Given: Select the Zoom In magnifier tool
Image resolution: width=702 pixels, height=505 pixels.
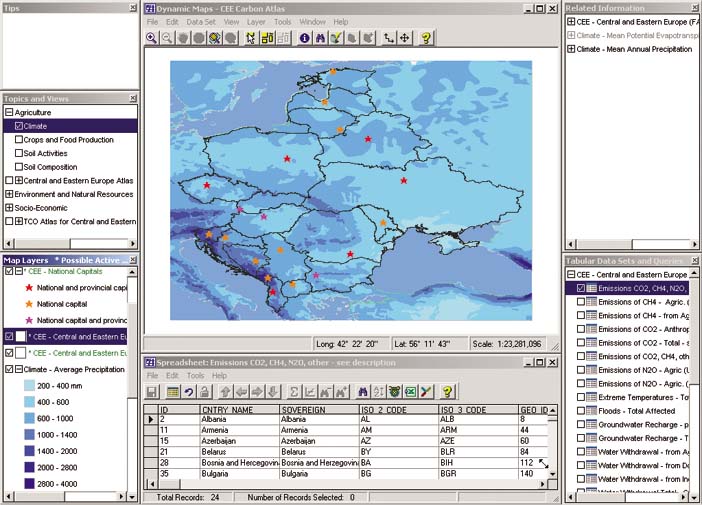Looking at the screenshot, I should click(152, 38).
